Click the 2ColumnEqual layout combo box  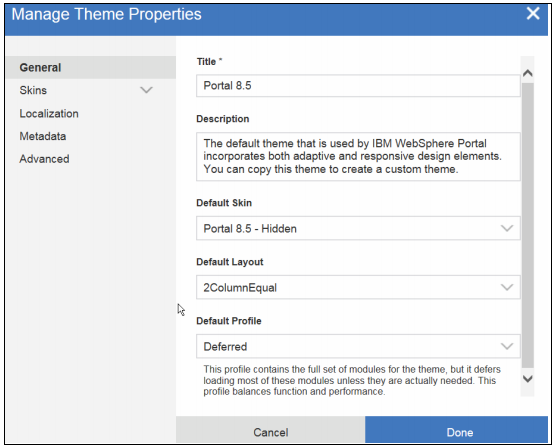(x=358, y=287)
